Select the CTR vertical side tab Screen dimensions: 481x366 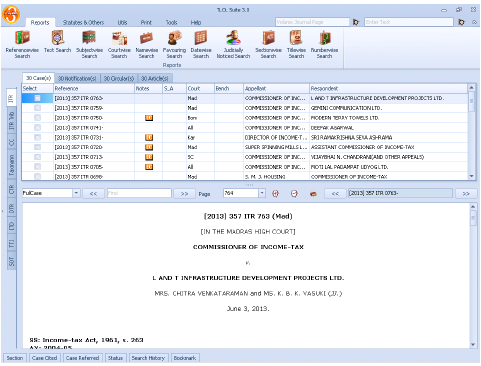tap(12, 190)
